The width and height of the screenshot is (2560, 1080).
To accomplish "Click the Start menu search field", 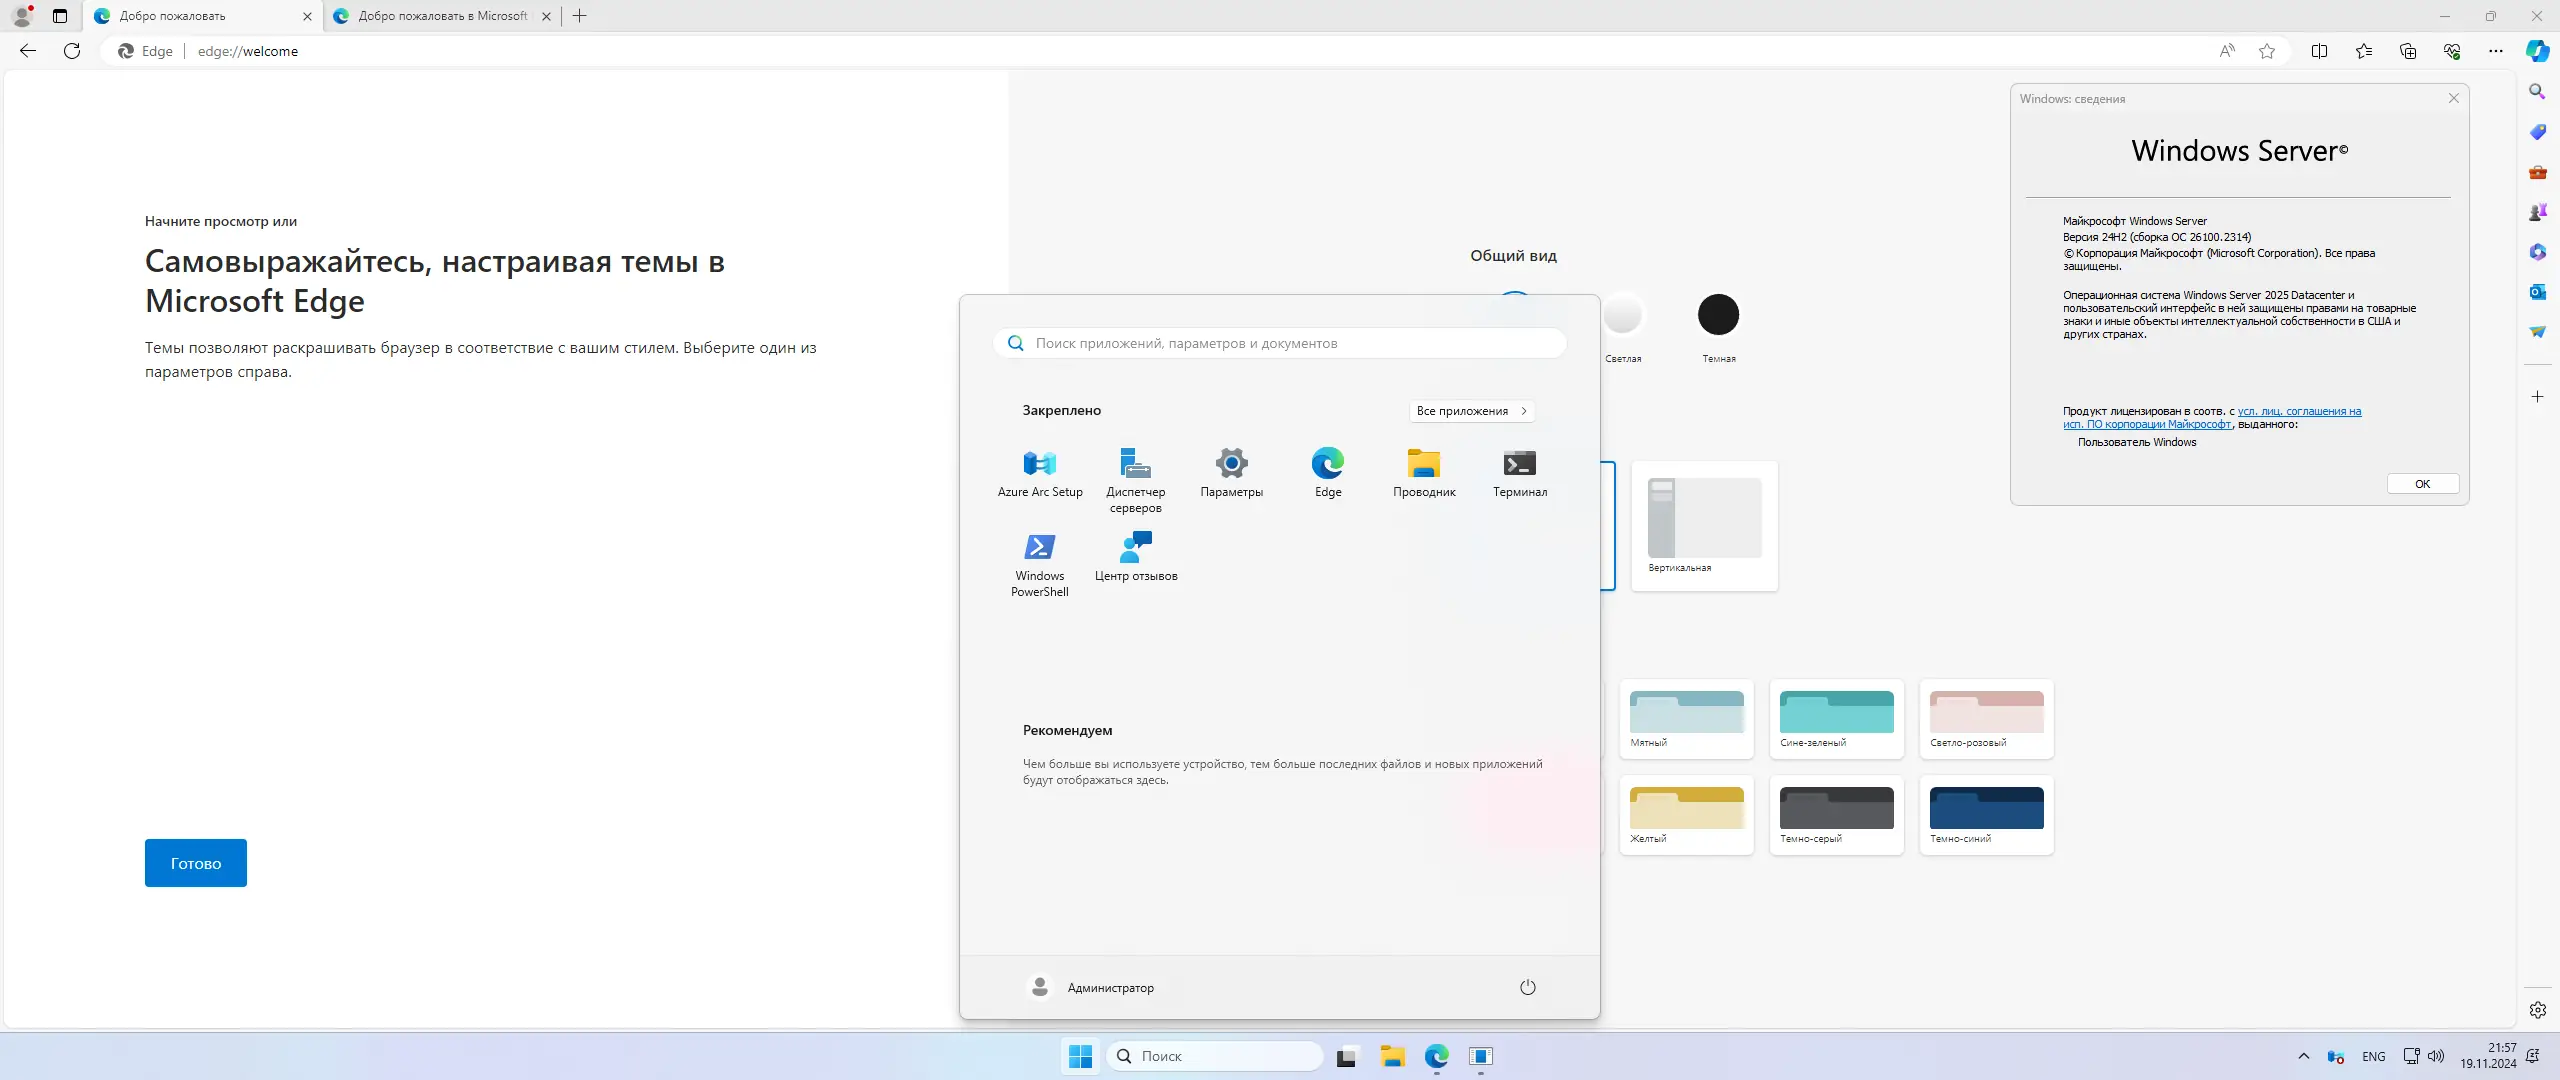I will 1281,342.
